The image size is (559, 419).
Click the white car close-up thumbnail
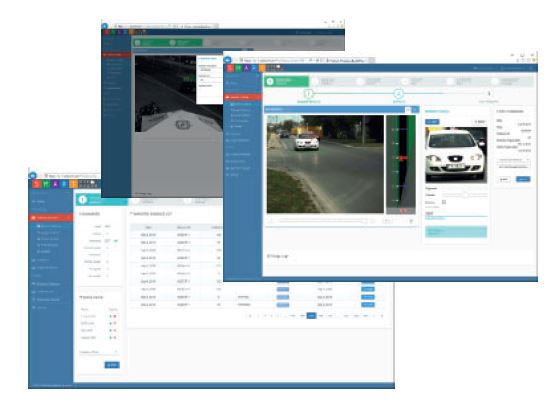(x=456, y=155)
